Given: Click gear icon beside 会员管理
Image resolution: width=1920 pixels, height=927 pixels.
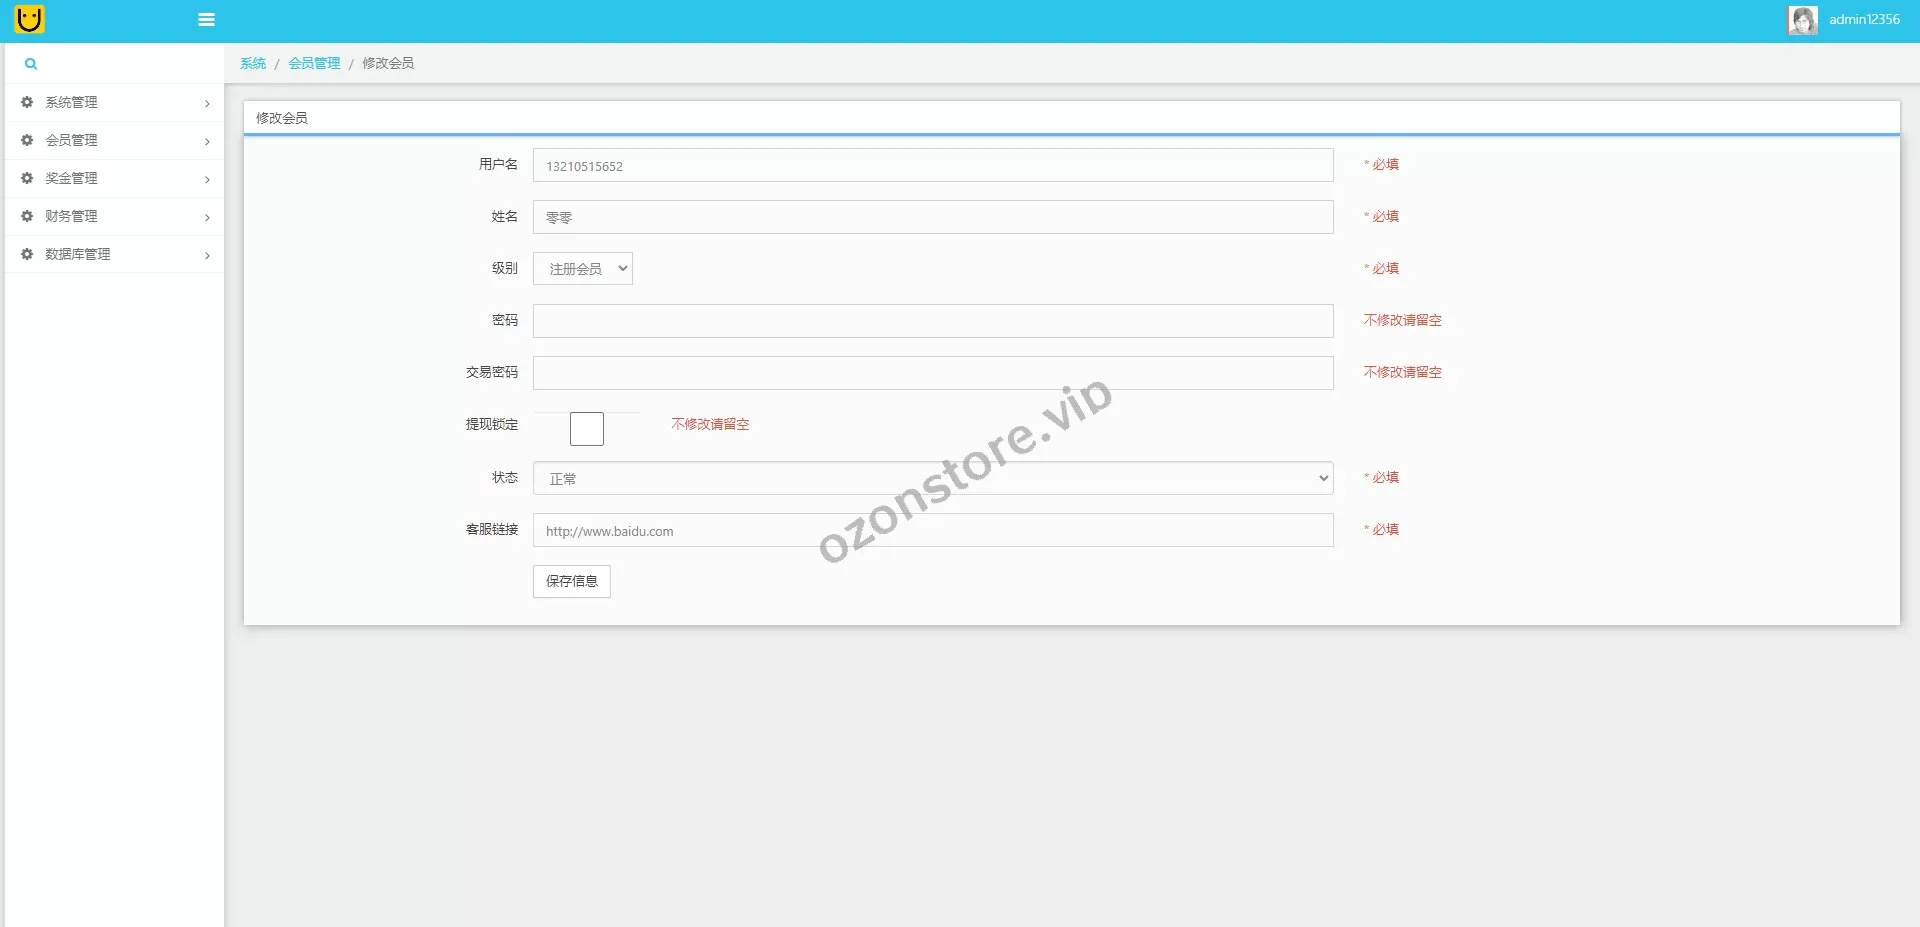Looking at the screenshot, I should [x=27, y=140].
